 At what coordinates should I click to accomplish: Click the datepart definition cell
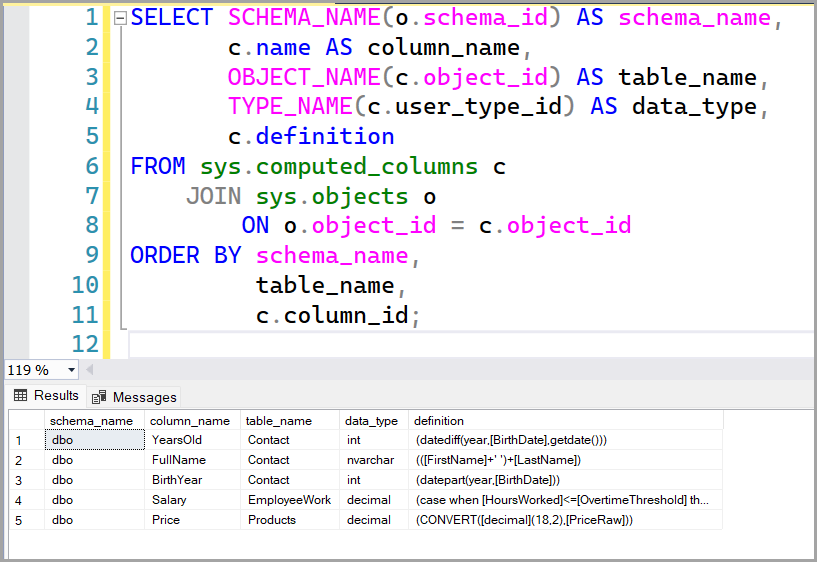[x=565, y=480]
